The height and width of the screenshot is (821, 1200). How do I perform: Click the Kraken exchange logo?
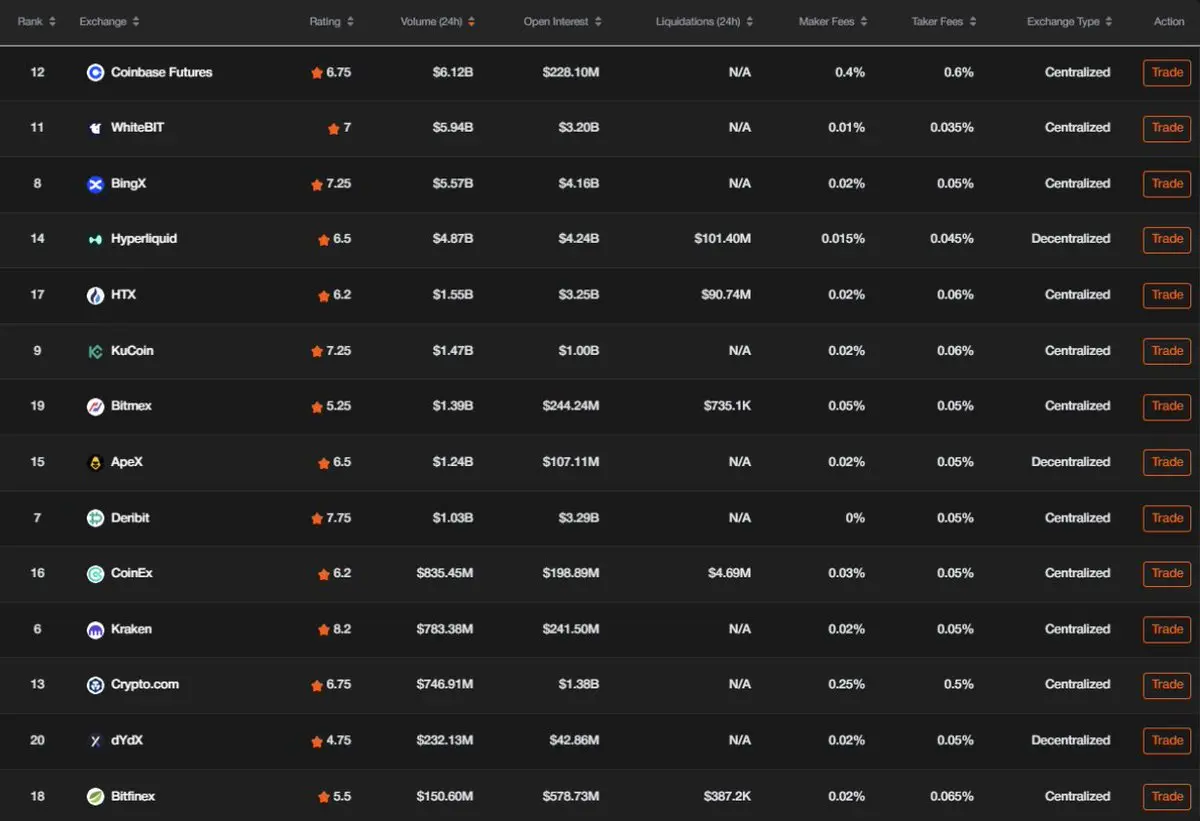pos(95,629)
